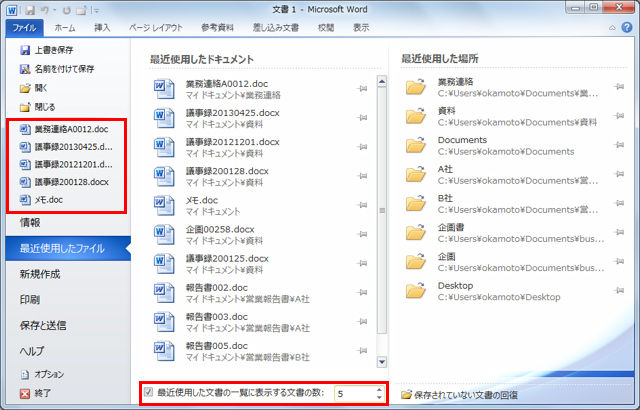The height and width of the screenshot is (410, 640).
Task: Open 議事録20121201.d... from sidebar quick list
Action: coord(67,164)
